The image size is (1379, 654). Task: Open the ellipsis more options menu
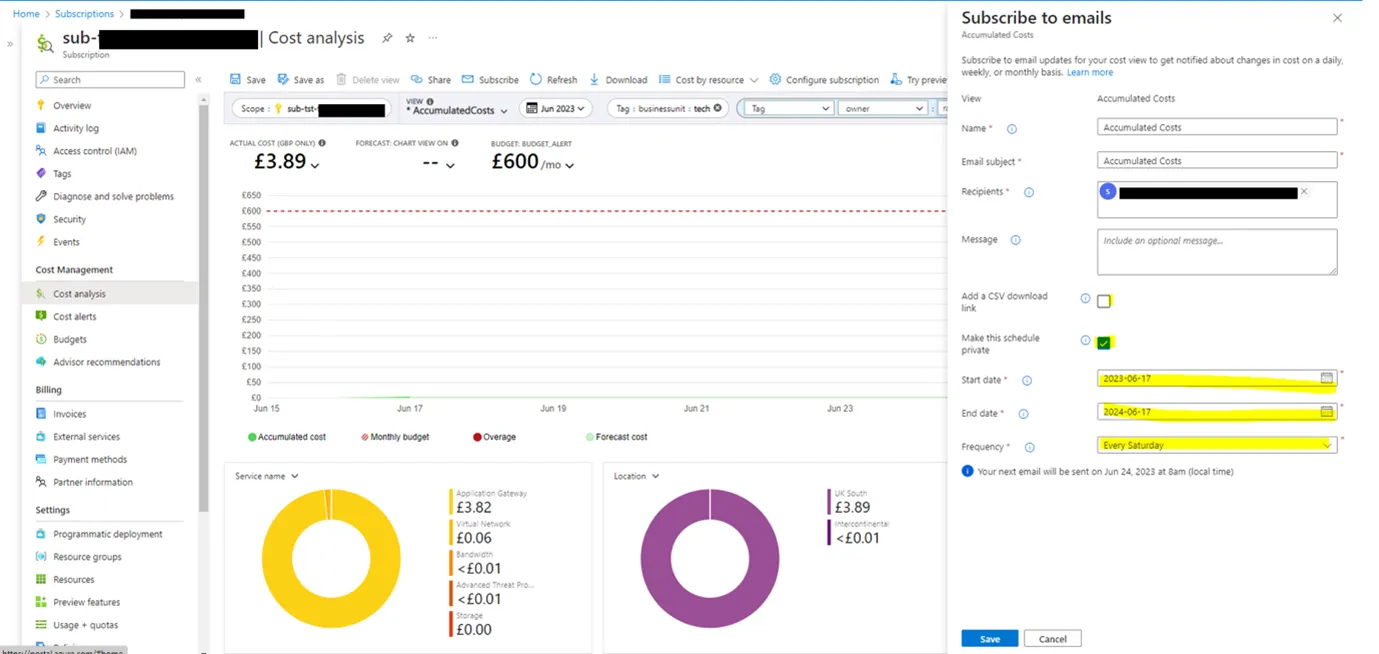(433, 38)
